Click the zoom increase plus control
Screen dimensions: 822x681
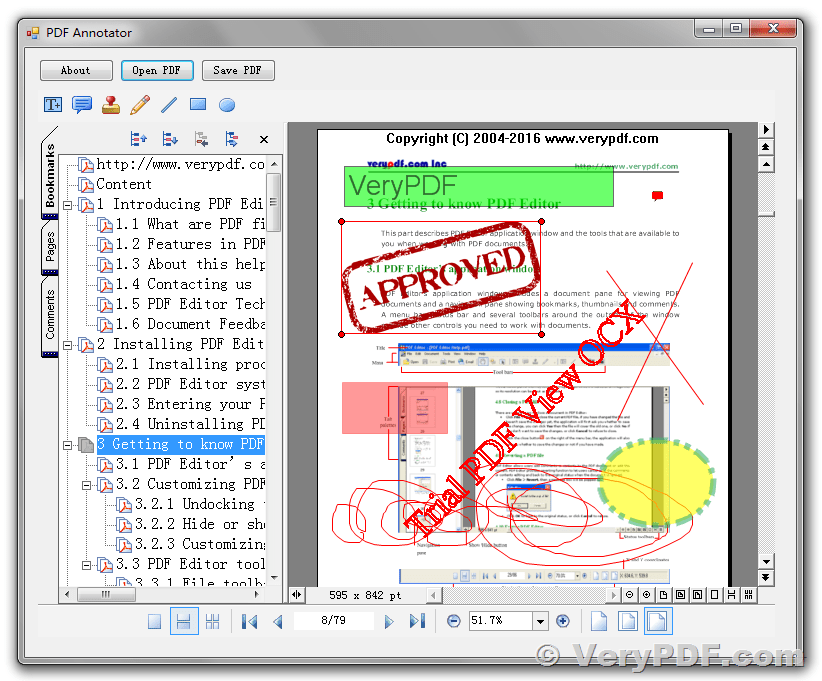(563, 621)
